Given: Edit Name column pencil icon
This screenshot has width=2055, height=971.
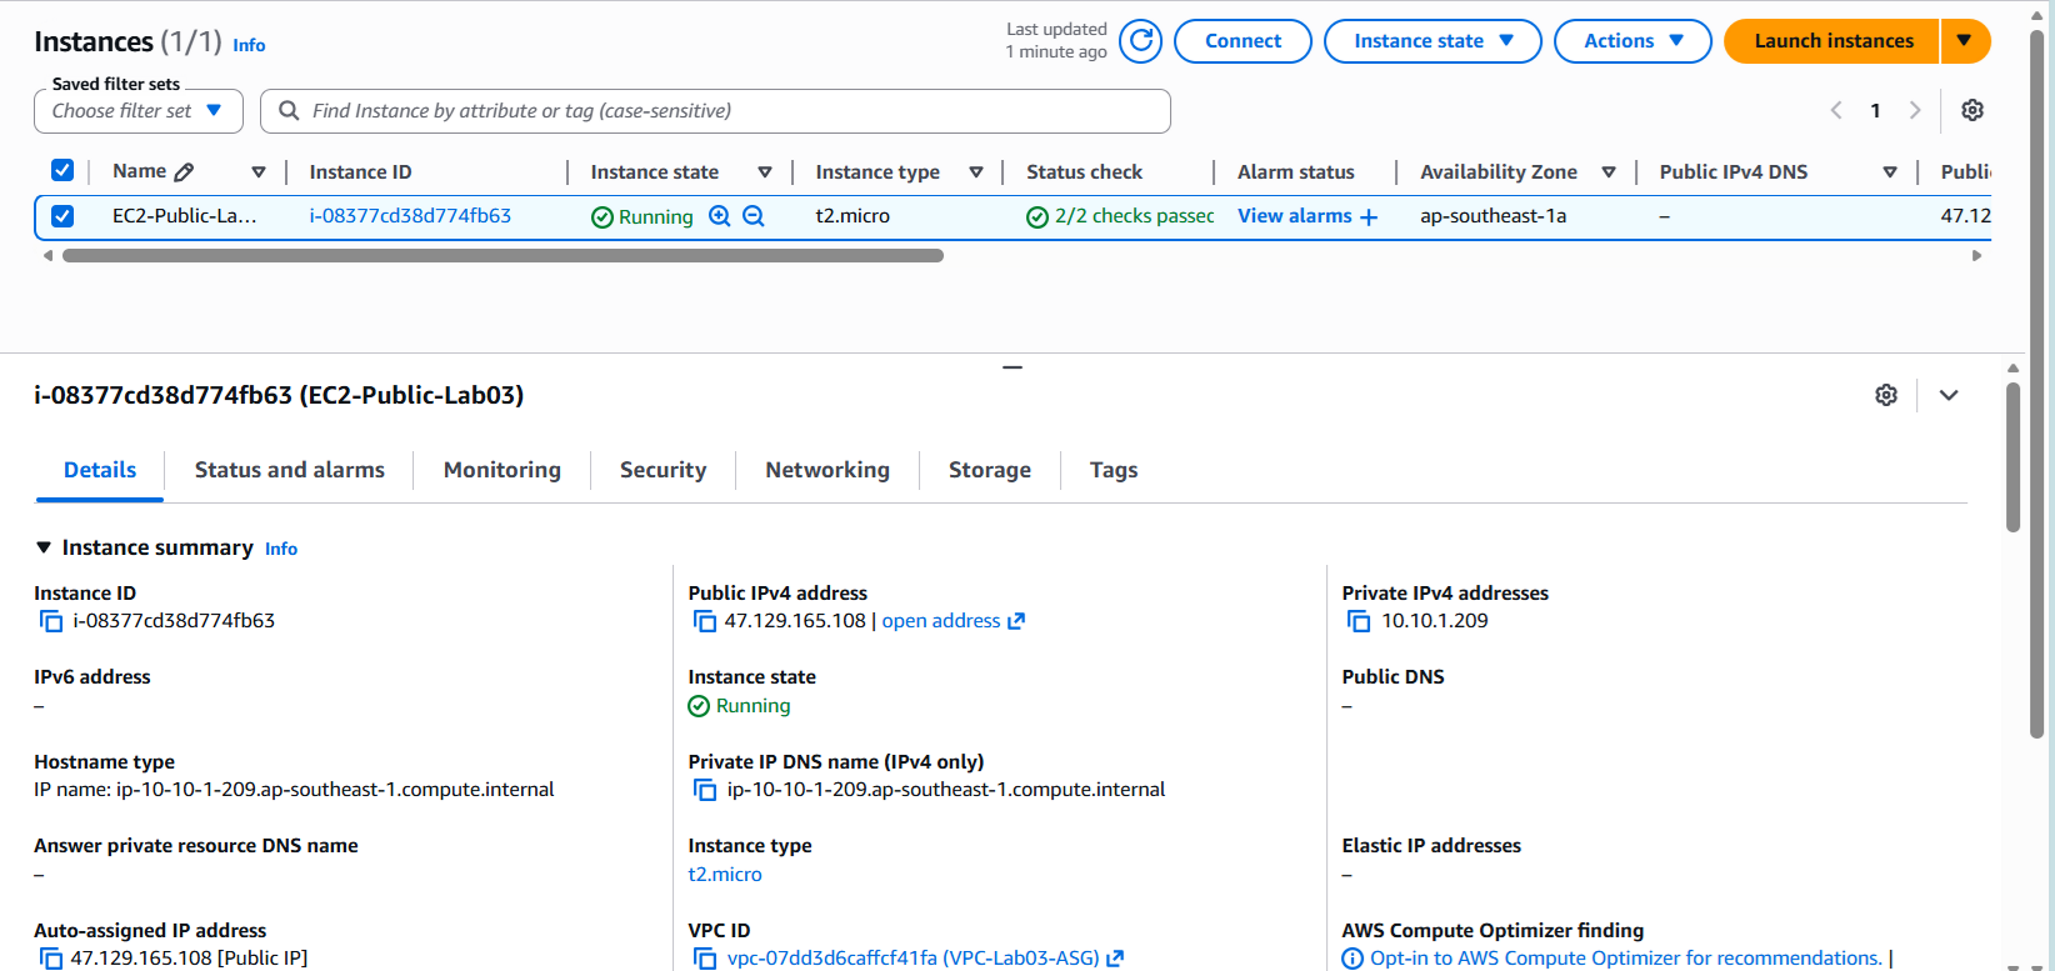Looking at the screenshot, I should click(x=184, y=172).
